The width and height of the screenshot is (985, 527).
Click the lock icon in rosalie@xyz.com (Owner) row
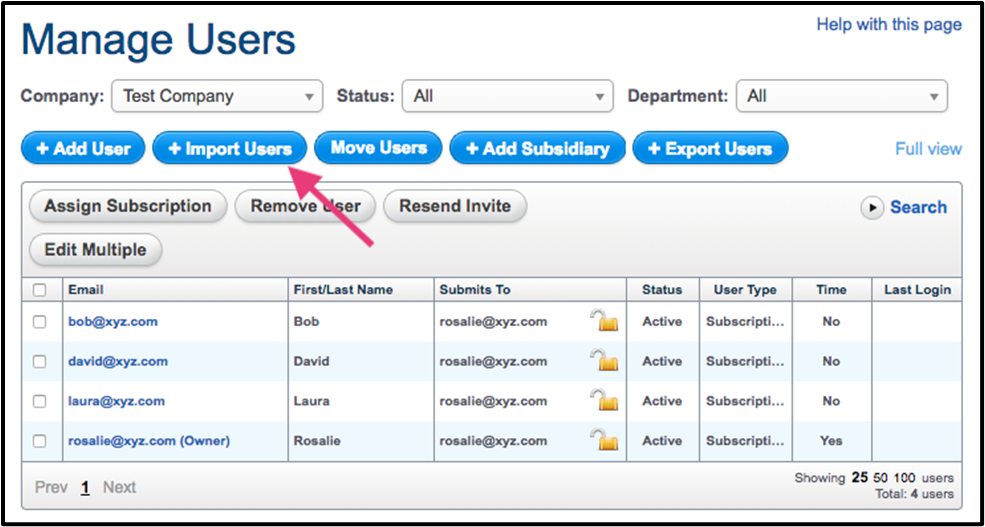[x=604, y=440]
